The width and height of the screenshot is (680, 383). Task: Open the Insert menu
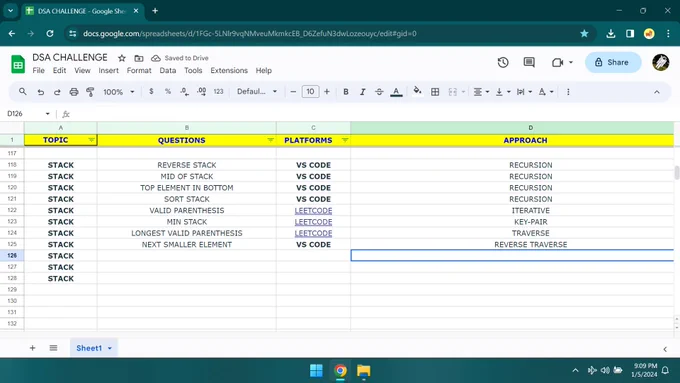click(x=108, y=70)
